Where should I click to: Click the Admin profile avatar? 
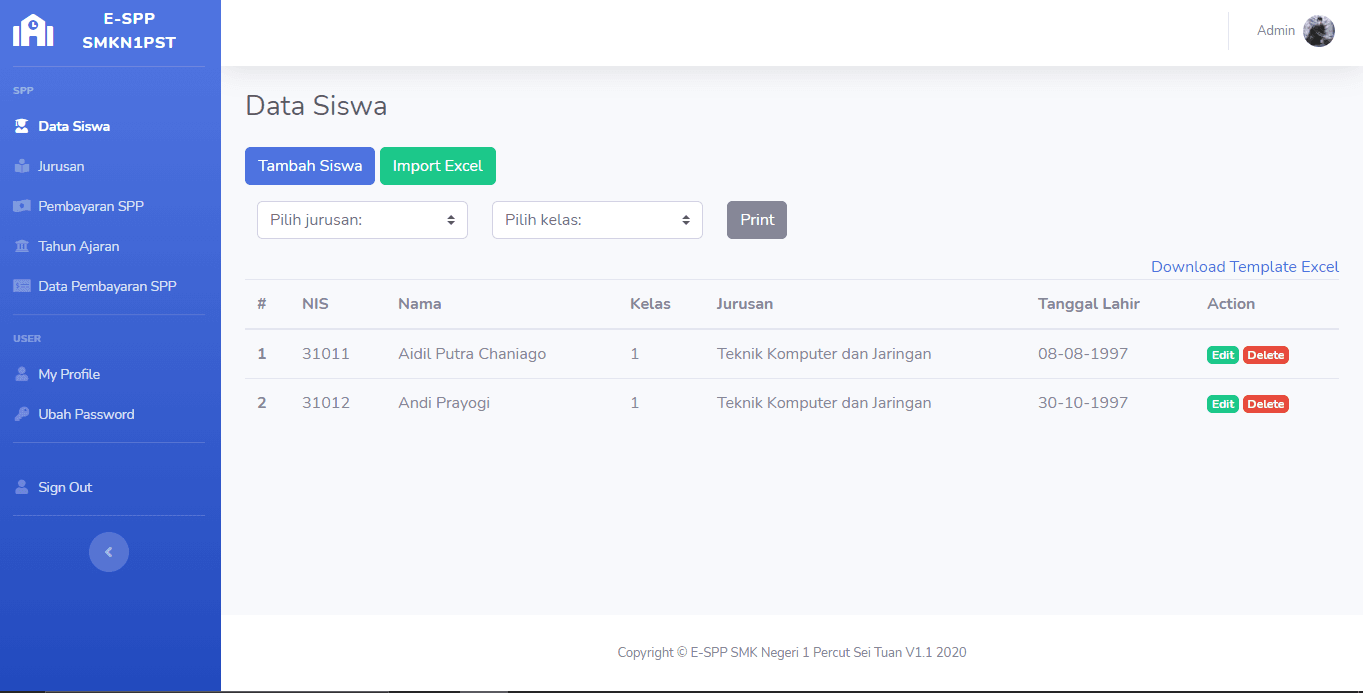click(1318, 30)
